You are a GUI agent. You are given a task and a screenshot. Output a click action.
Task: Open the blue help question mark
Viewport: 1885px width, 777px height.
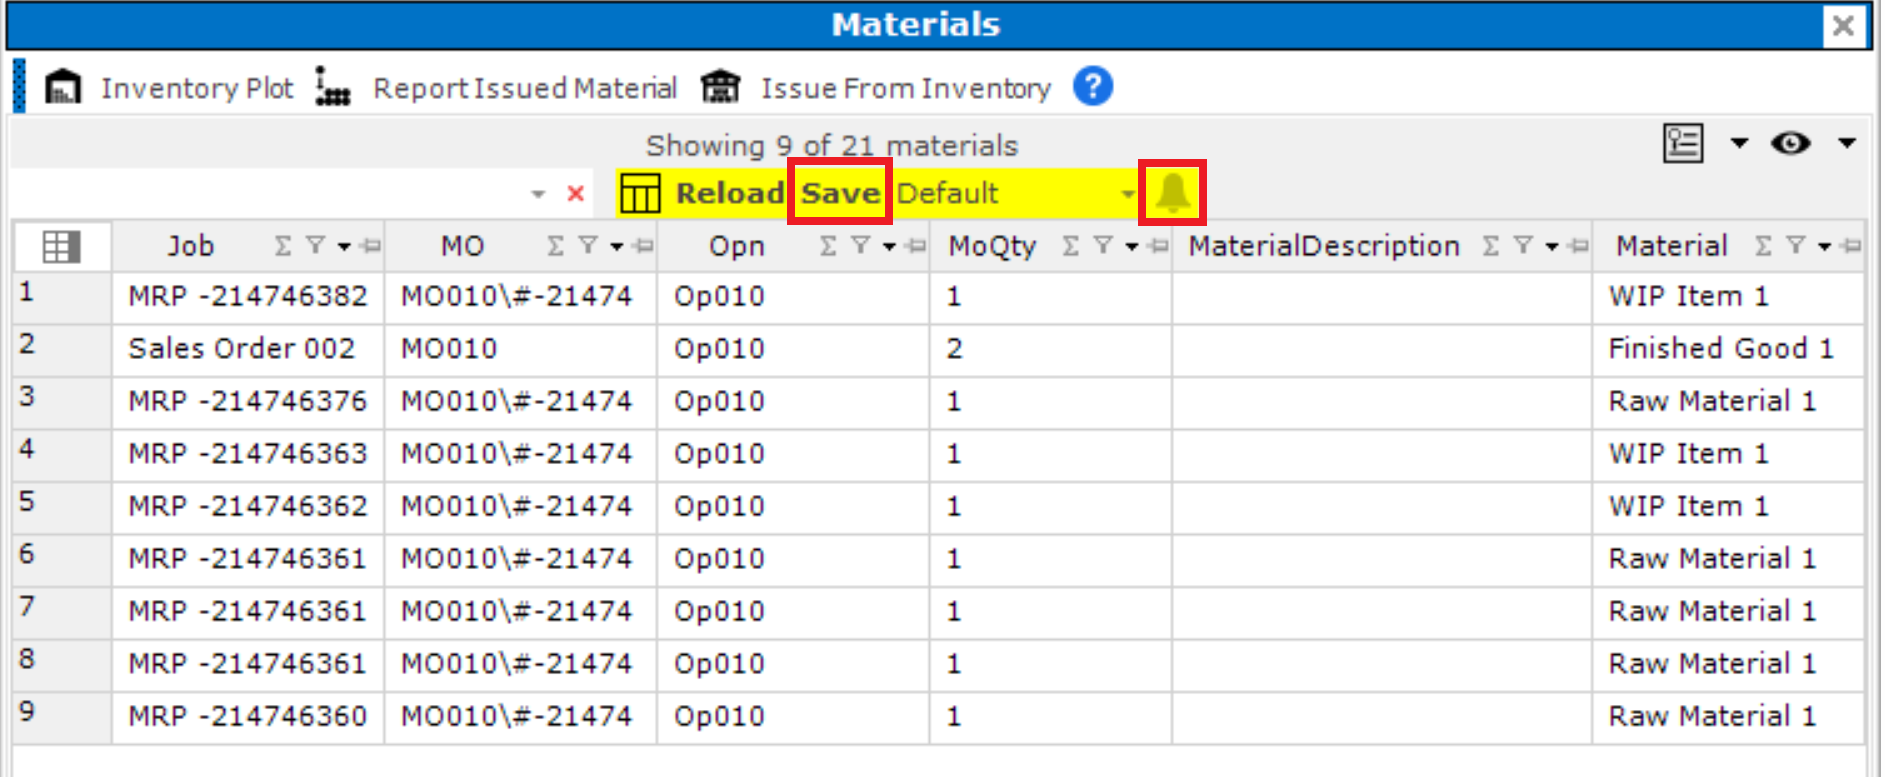(1093, 86)
